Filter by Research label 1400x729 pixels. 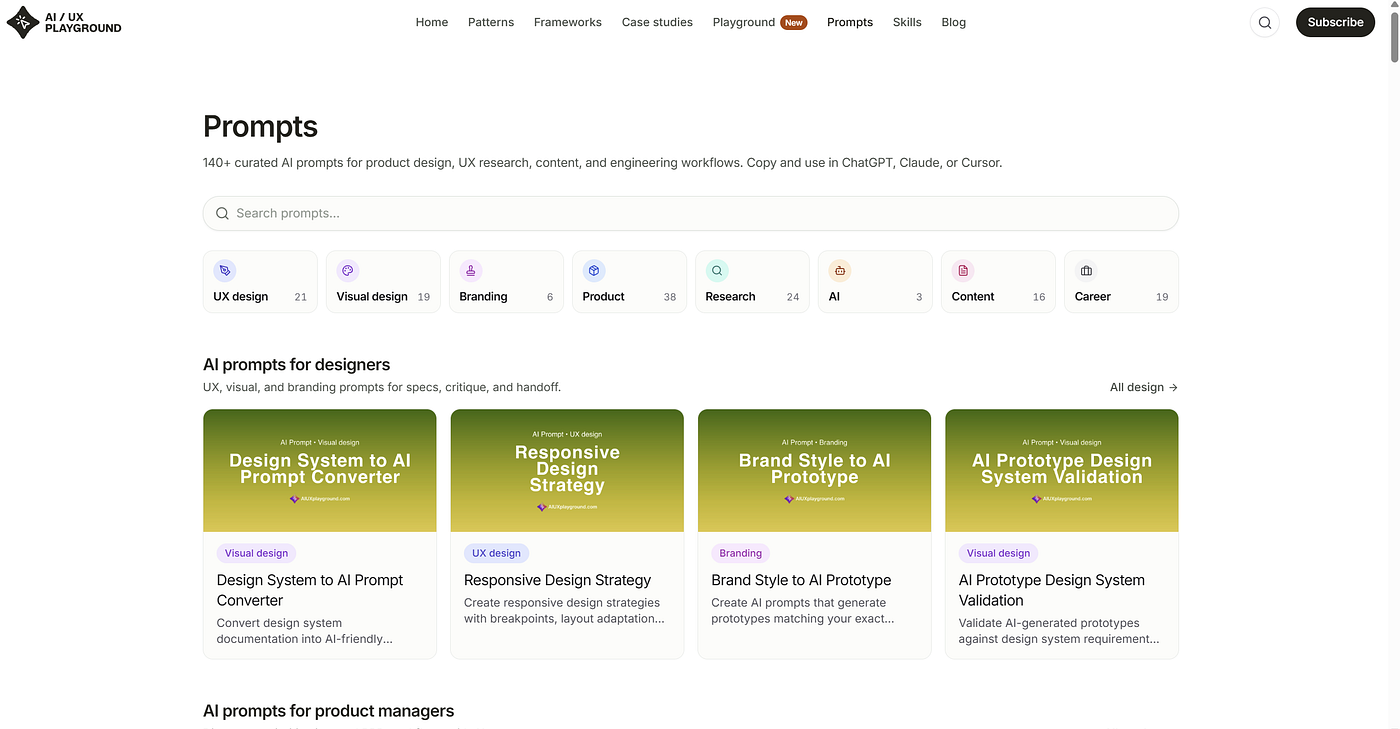(730, 296)
